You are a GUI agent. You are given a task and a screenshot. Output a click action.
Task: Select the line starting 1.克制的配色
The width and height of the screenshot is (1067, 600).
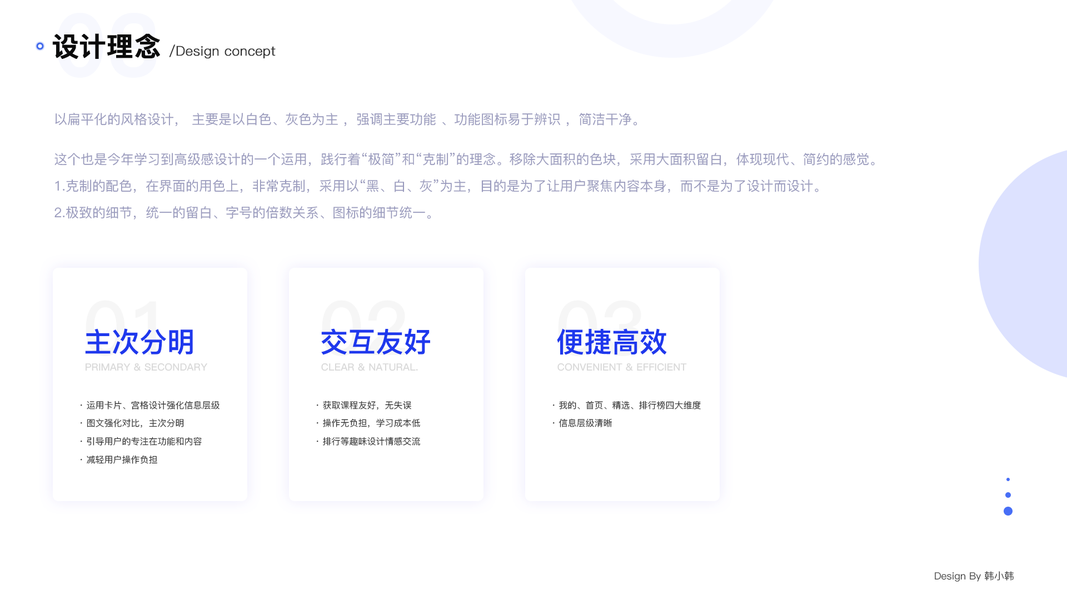pyautogui.click(x=440, y=186)
